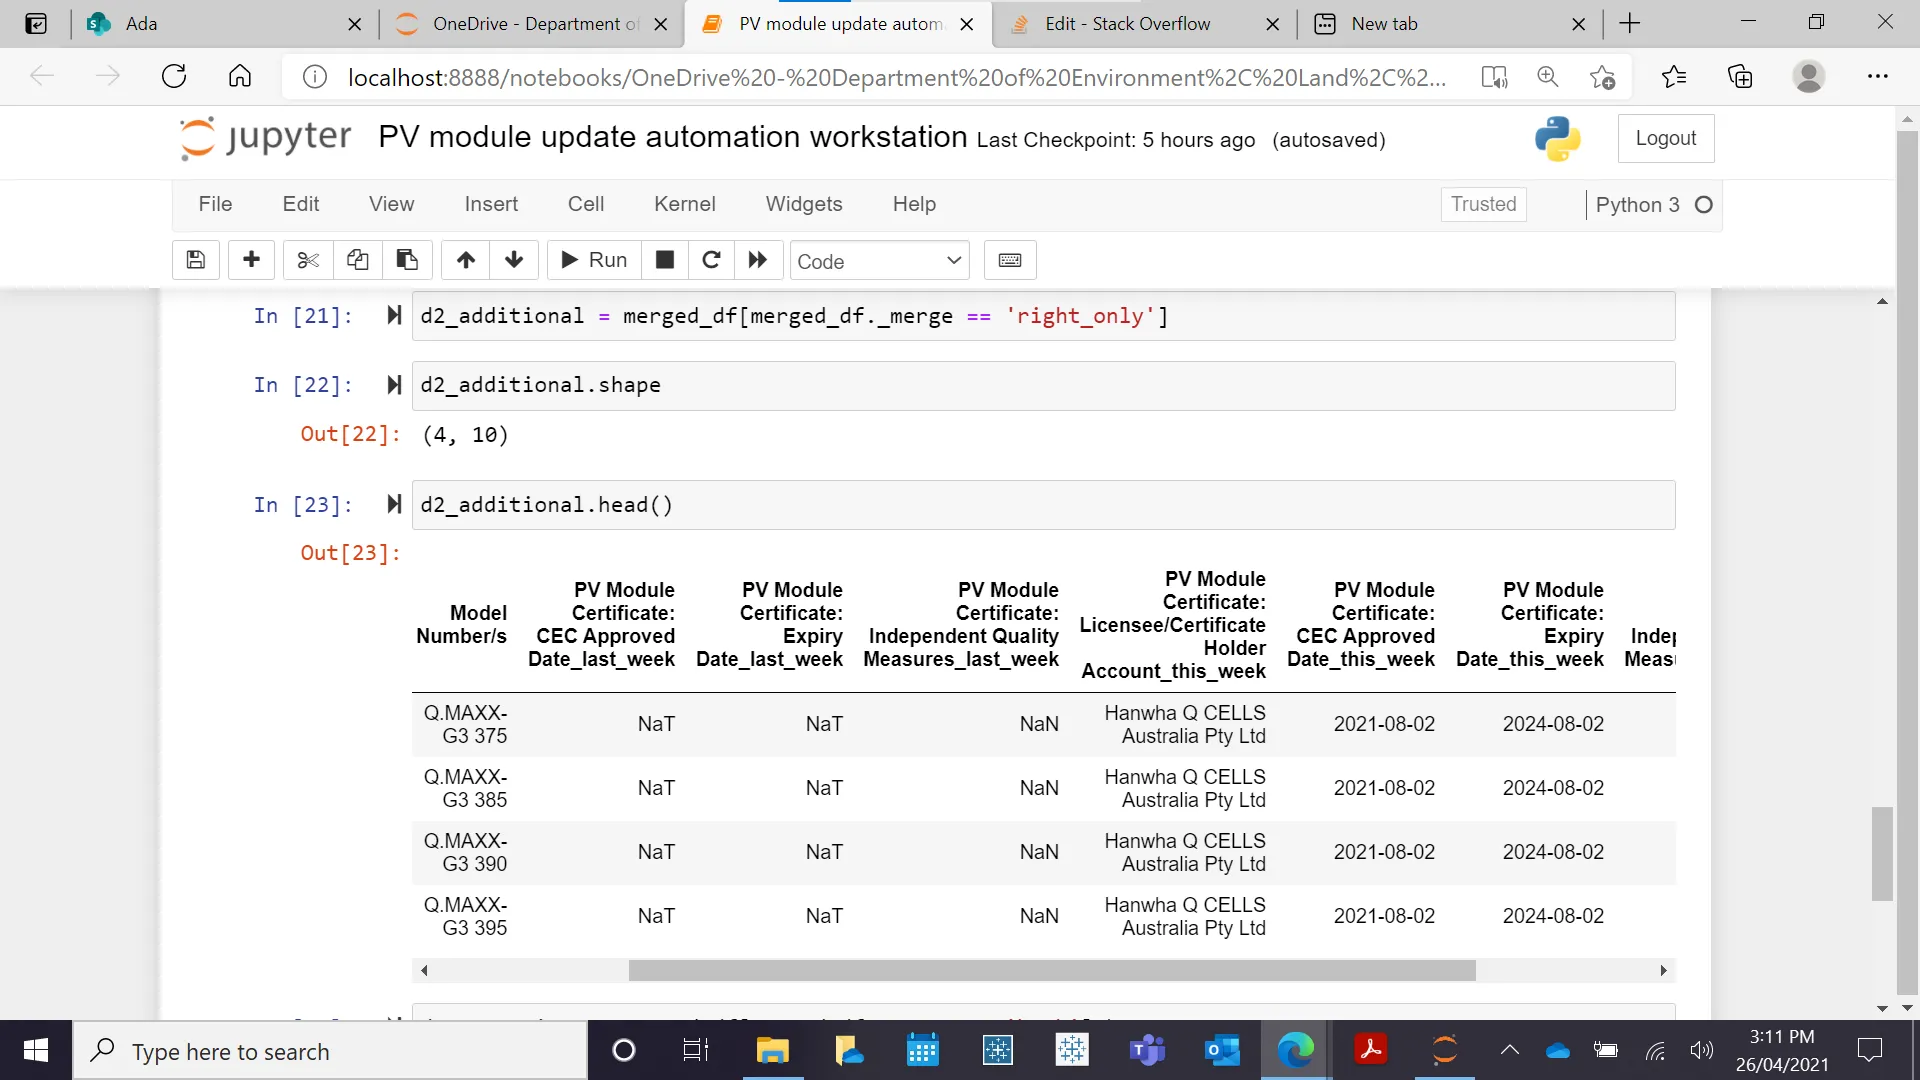The image size is (1920, 1080).
Task: Open the cell type dropdown showing Code
Action: pyautogui.click(x=879, y=261)
